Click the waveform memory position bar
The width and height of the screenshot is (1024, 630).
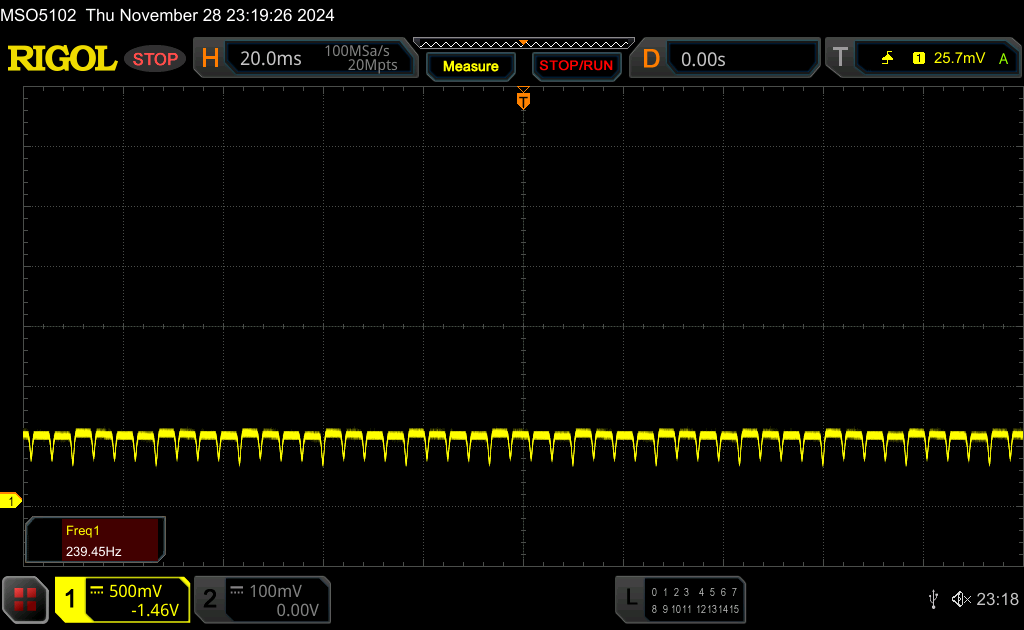[523, 44]
